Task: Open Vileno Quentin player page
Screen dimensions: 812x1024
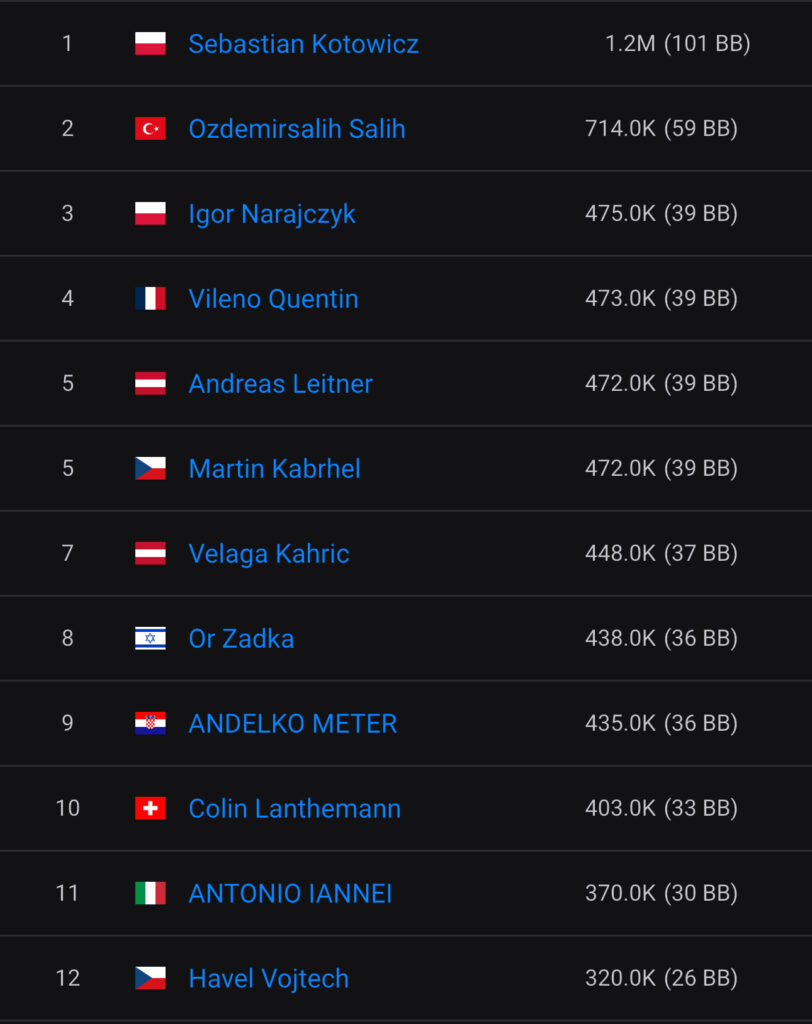Action: (273, 299)
